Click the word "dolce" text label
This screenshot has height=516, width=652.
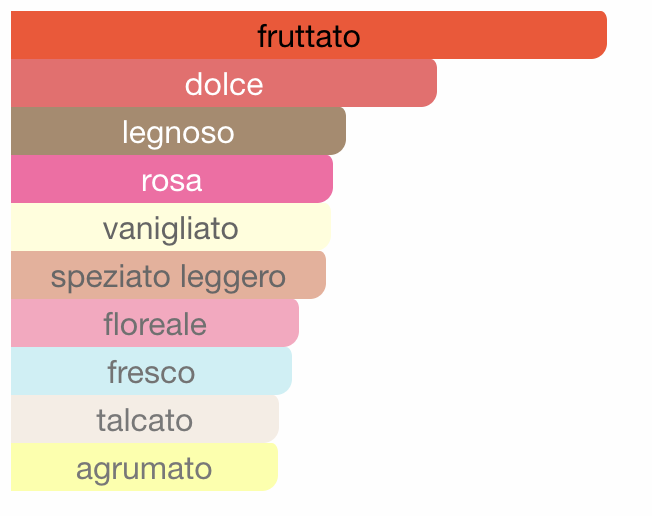click(x=224, y=84)
